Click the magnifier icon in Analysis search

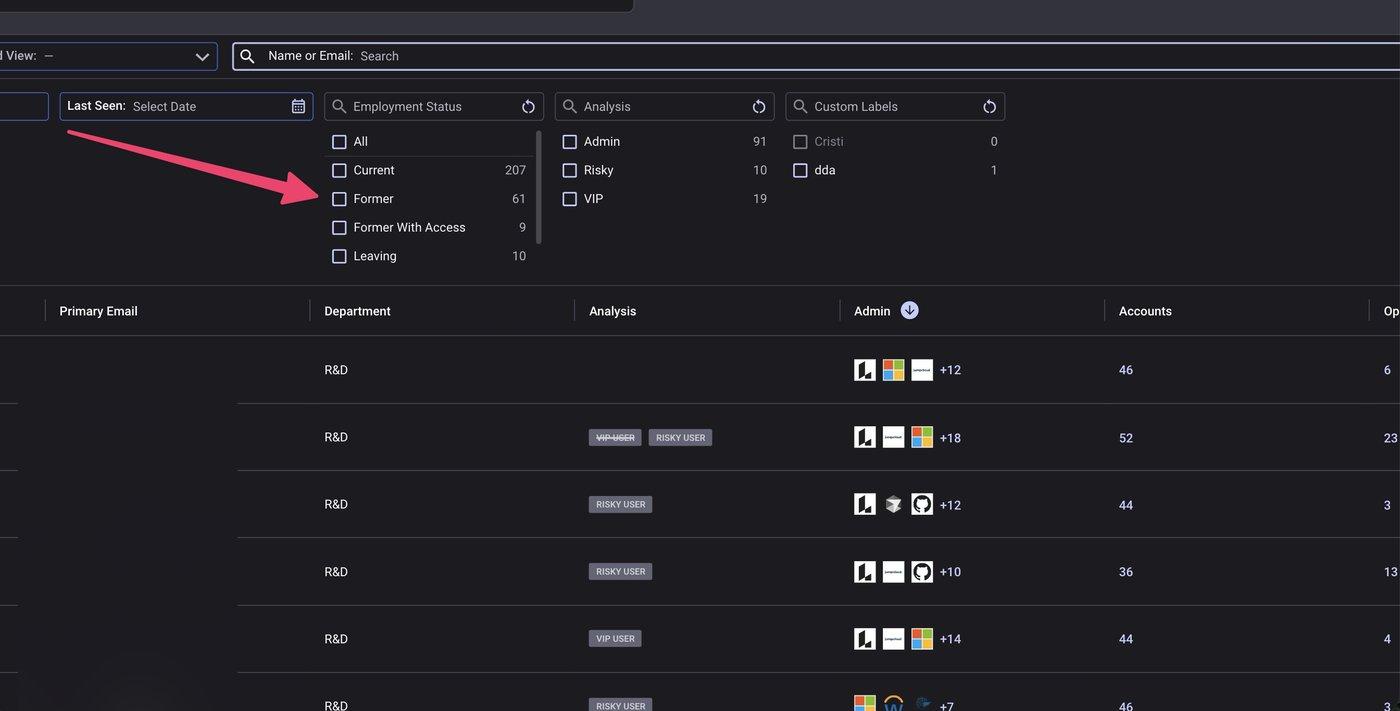[570, 106]
